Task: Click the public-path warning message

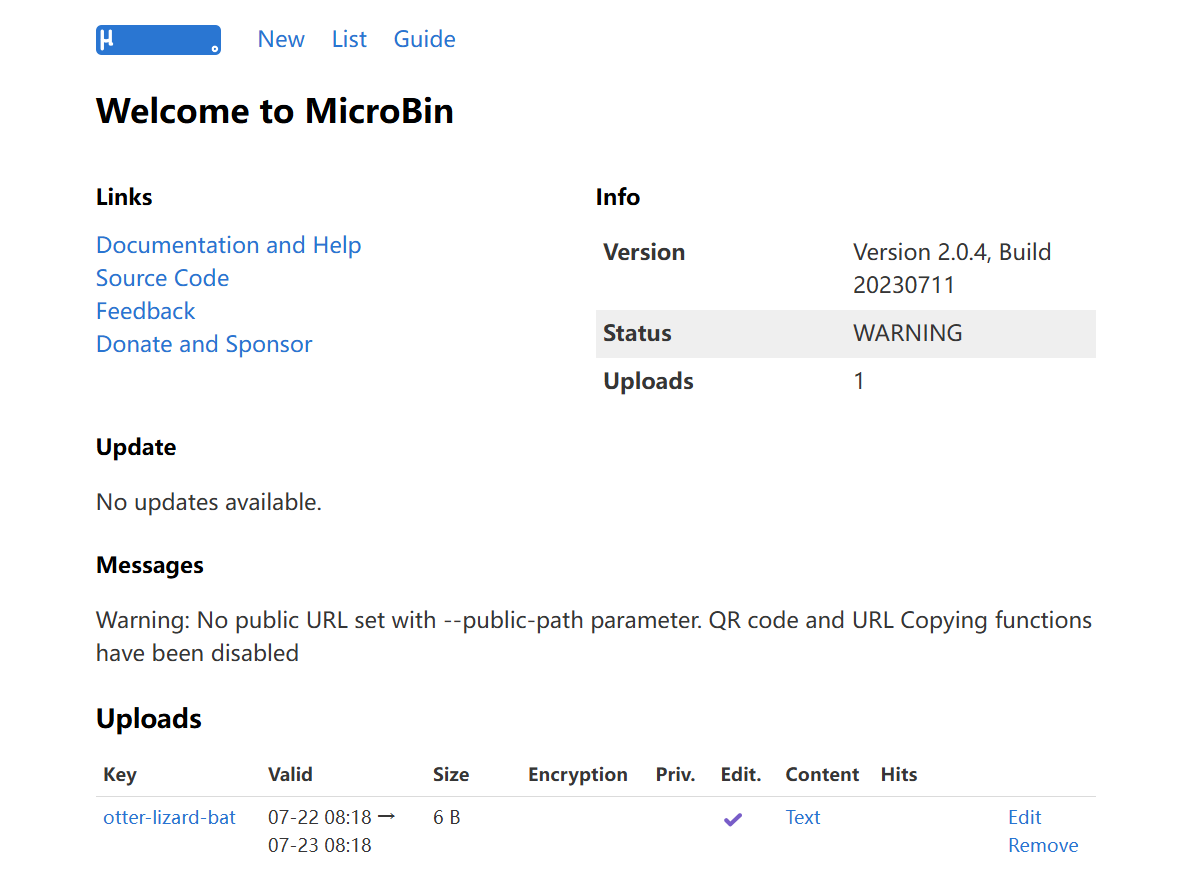Action: tap(594, 636)
